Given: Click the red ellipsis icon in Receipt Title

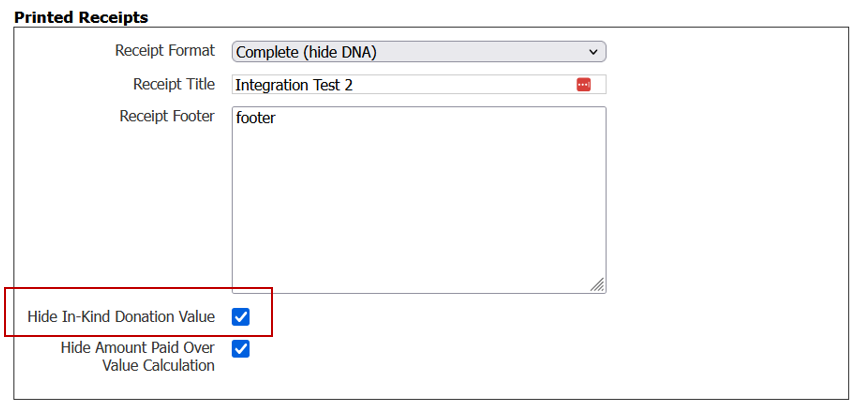Looking at the screenshot, I should 584,85.
